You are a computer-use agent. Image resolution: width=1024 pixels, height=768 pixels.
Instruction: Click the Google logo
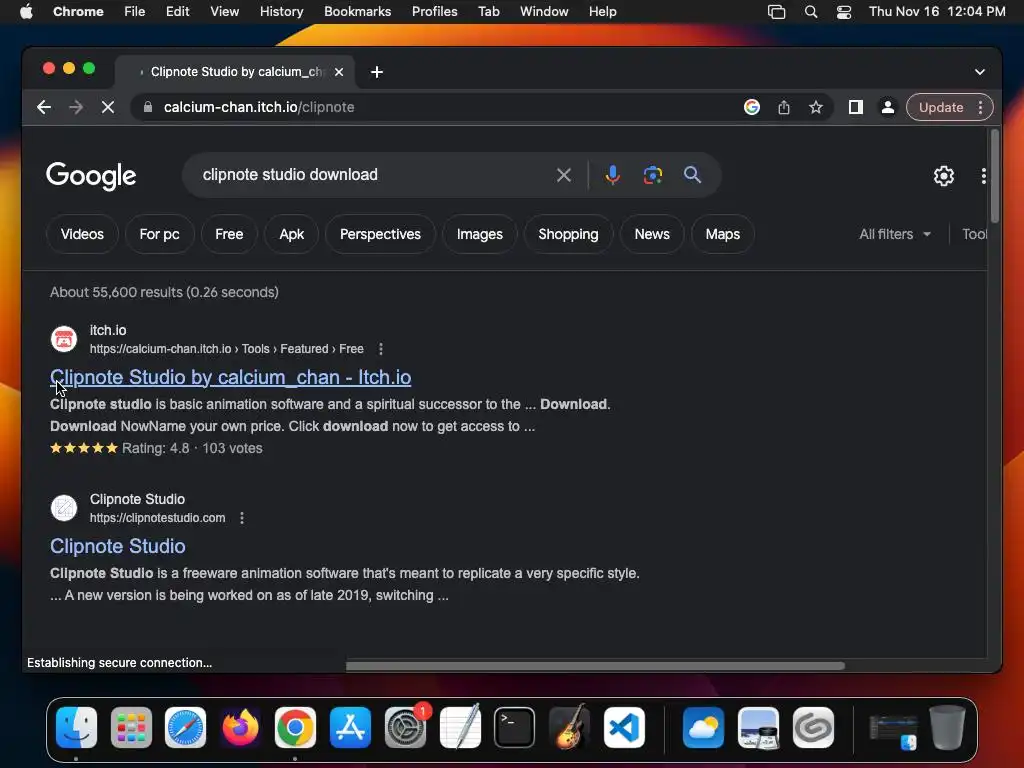click(x=91, y=176)
